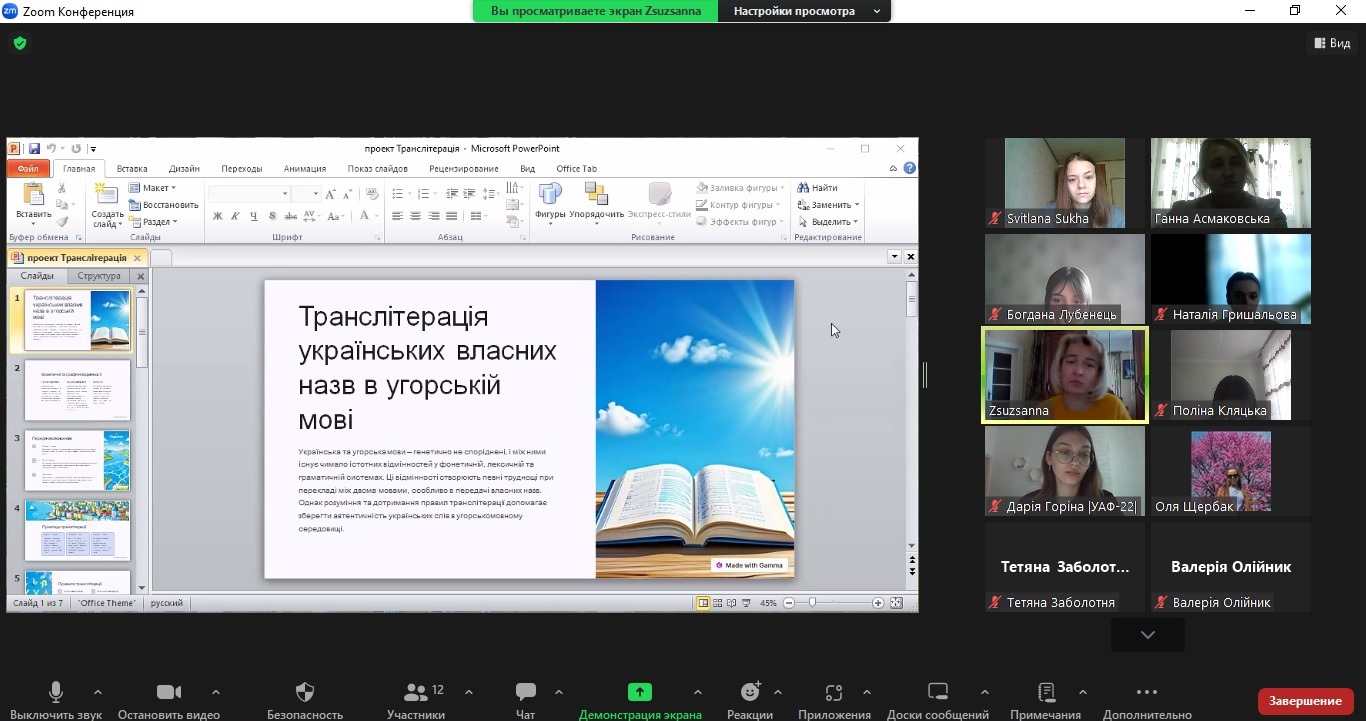Click Создать слайд new slide icon
The width and height of the screenshot is (1366, 721).
tap(106, 194)
